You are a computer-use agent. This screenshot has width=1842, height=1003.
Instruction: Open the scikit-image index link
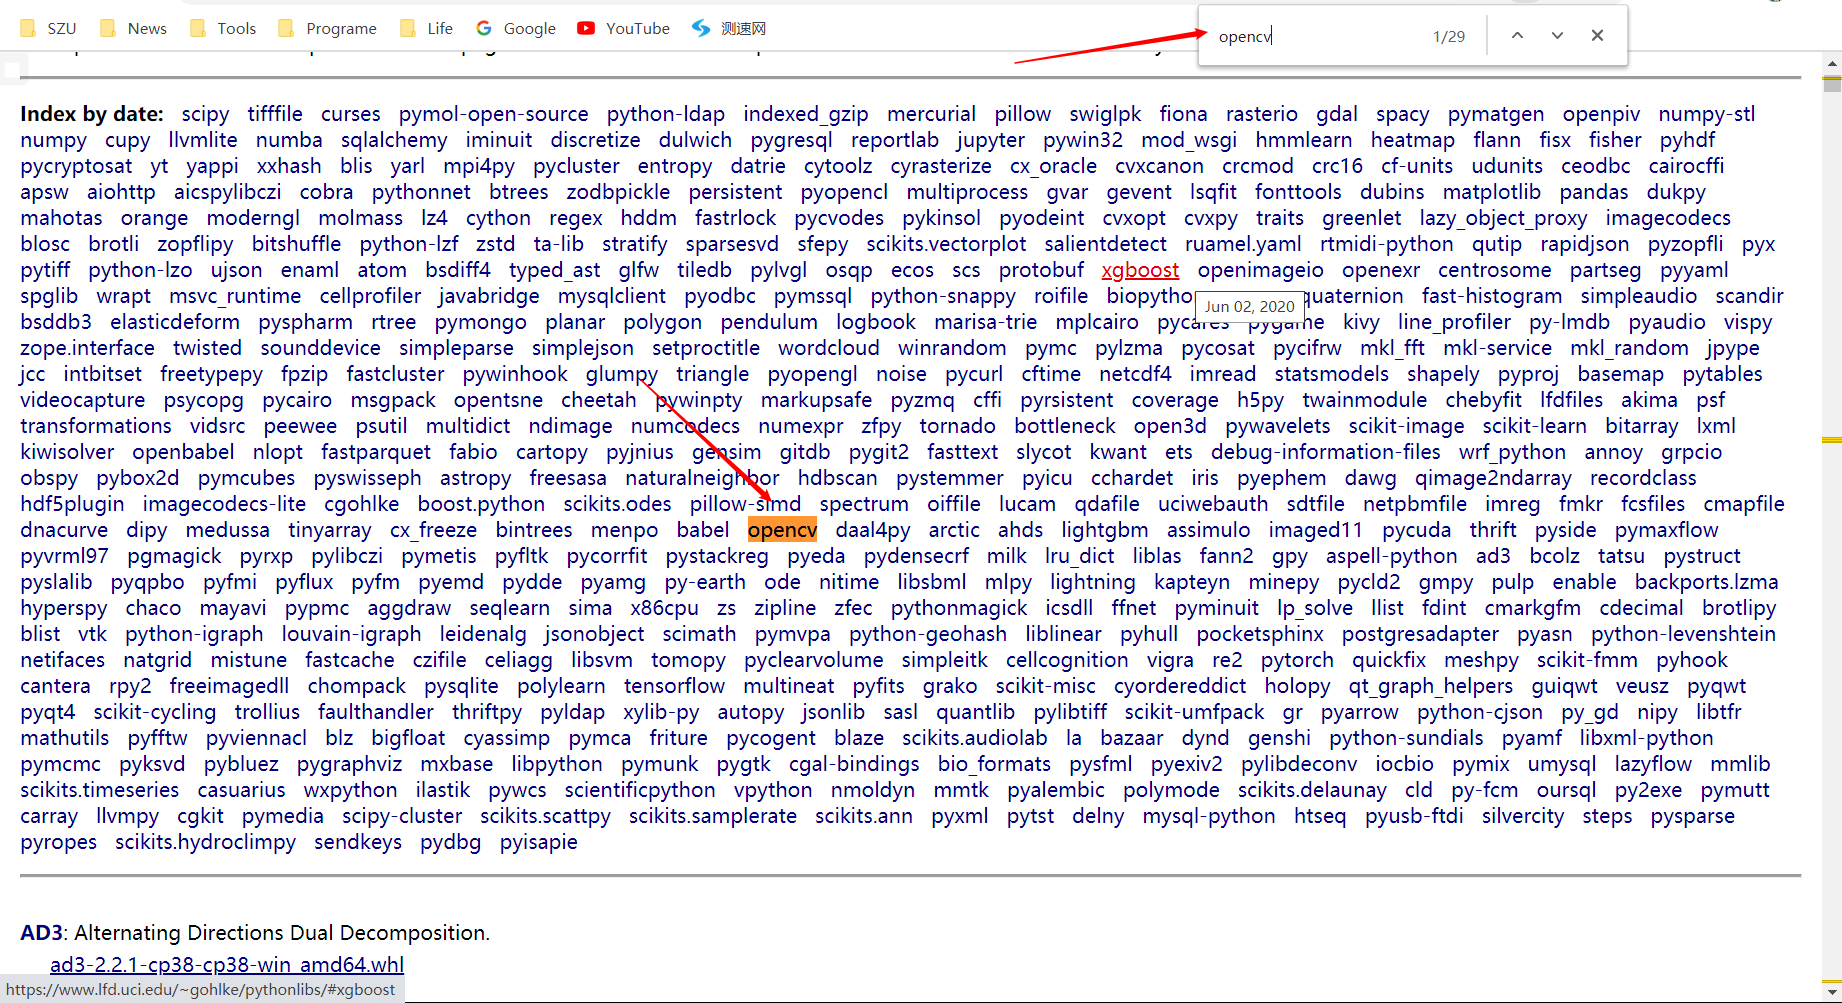[1406, 426]
